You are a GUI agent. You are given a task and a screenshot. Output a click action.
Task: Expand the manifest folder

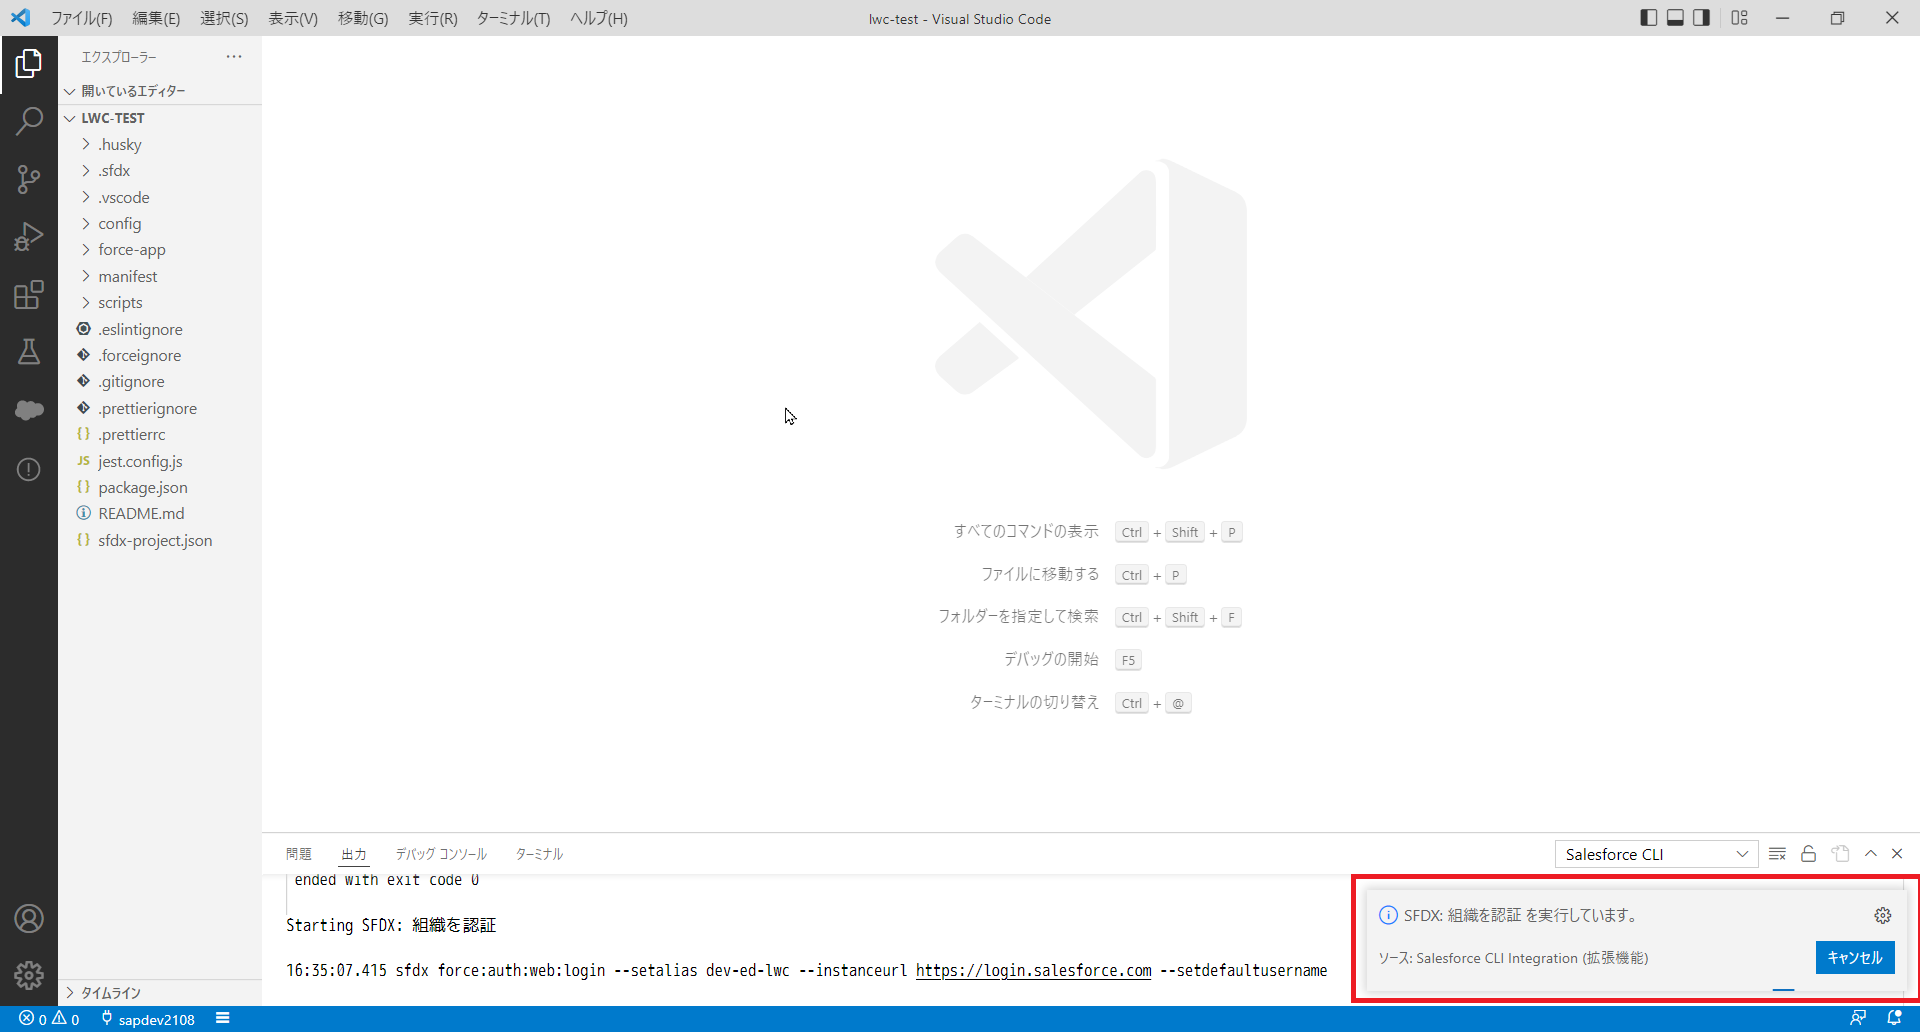[x=160, y=276]
